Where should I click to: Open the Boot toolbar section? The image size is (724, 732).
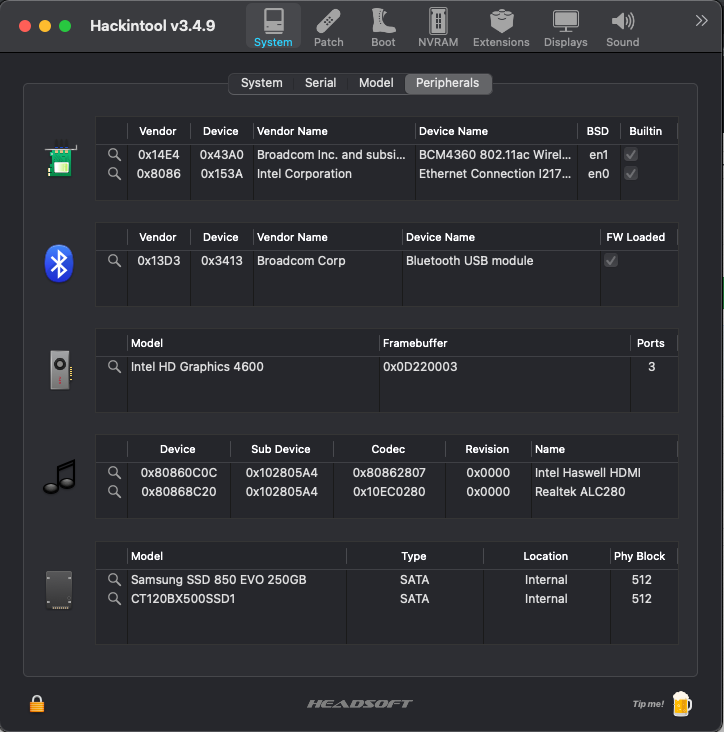[383, 27]
